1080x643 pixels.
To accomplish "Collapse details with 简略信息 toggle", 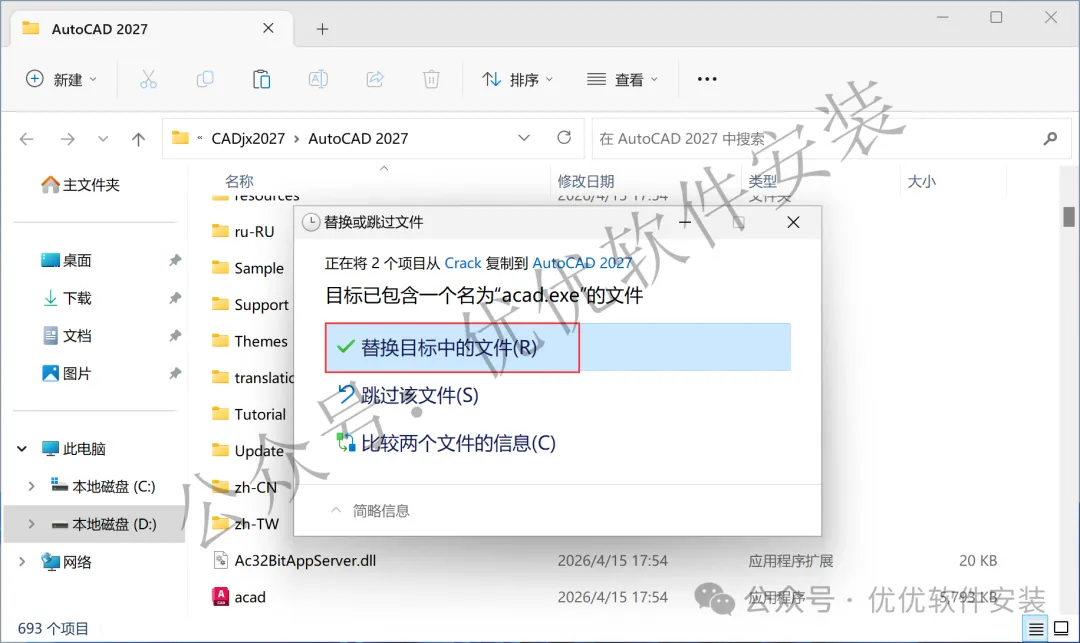I will (x=371, y=510).
